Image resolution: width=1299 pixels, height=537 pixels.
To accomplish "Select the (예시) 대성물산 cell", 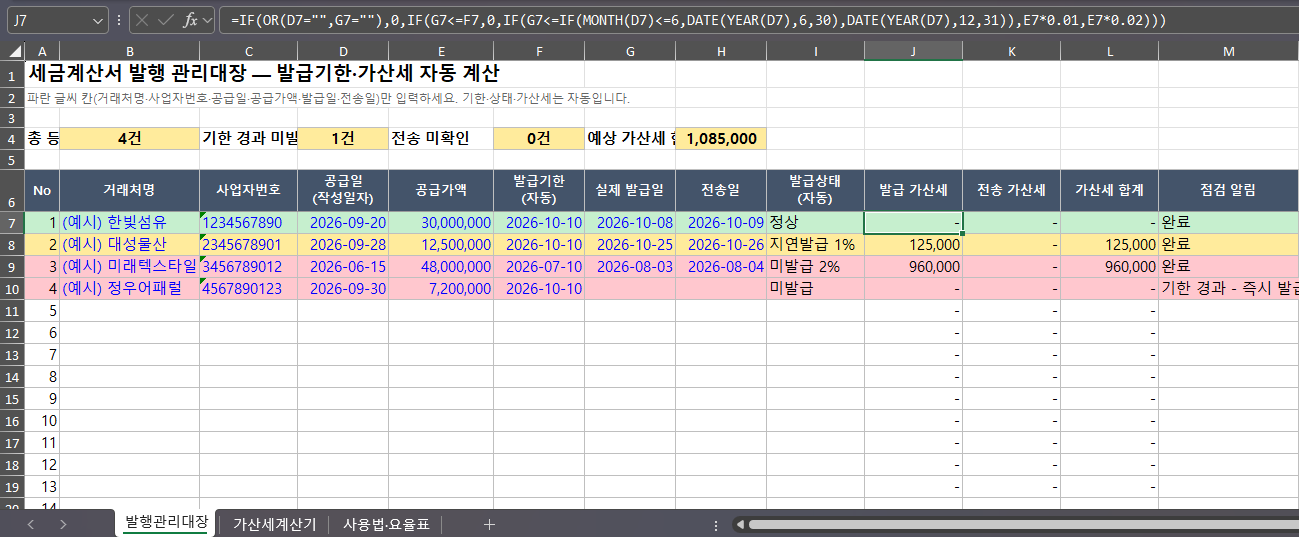I will click(x=129, y=244).
